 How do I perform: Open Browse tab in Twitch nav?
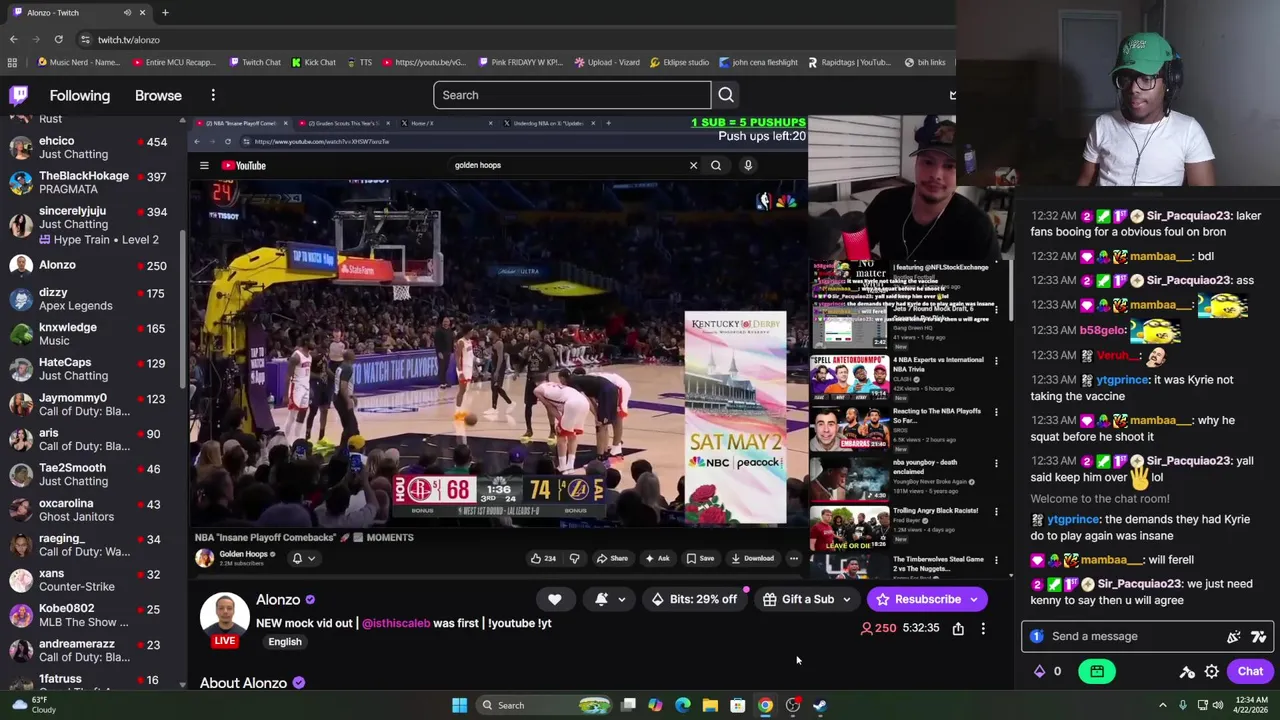[x=158, y=95]
